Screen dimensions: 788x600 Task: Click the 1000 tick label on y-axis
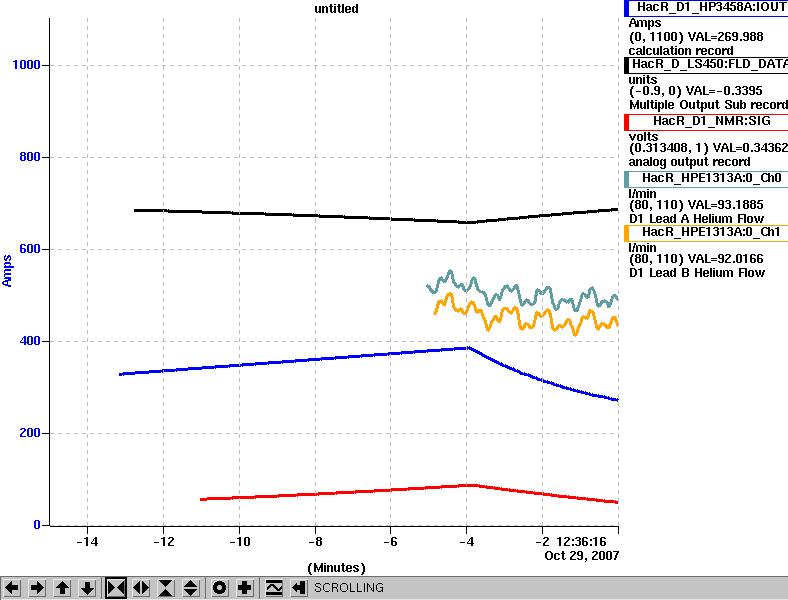pyautogui.click(x=26, y=65)
